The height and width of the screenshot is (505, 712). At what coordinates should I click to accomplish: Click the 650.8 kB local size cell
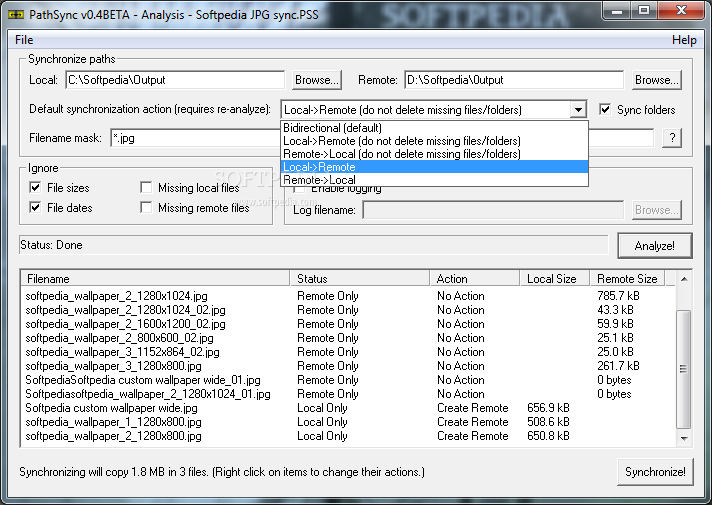[x=548, y=436]
